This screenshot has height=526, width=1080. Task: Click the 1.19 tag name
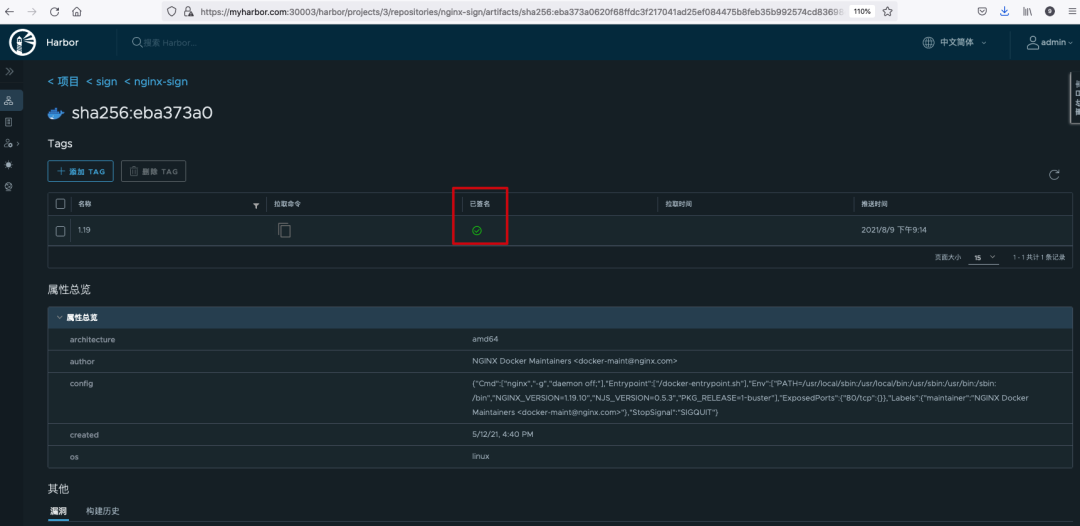[x=85, y=230]
